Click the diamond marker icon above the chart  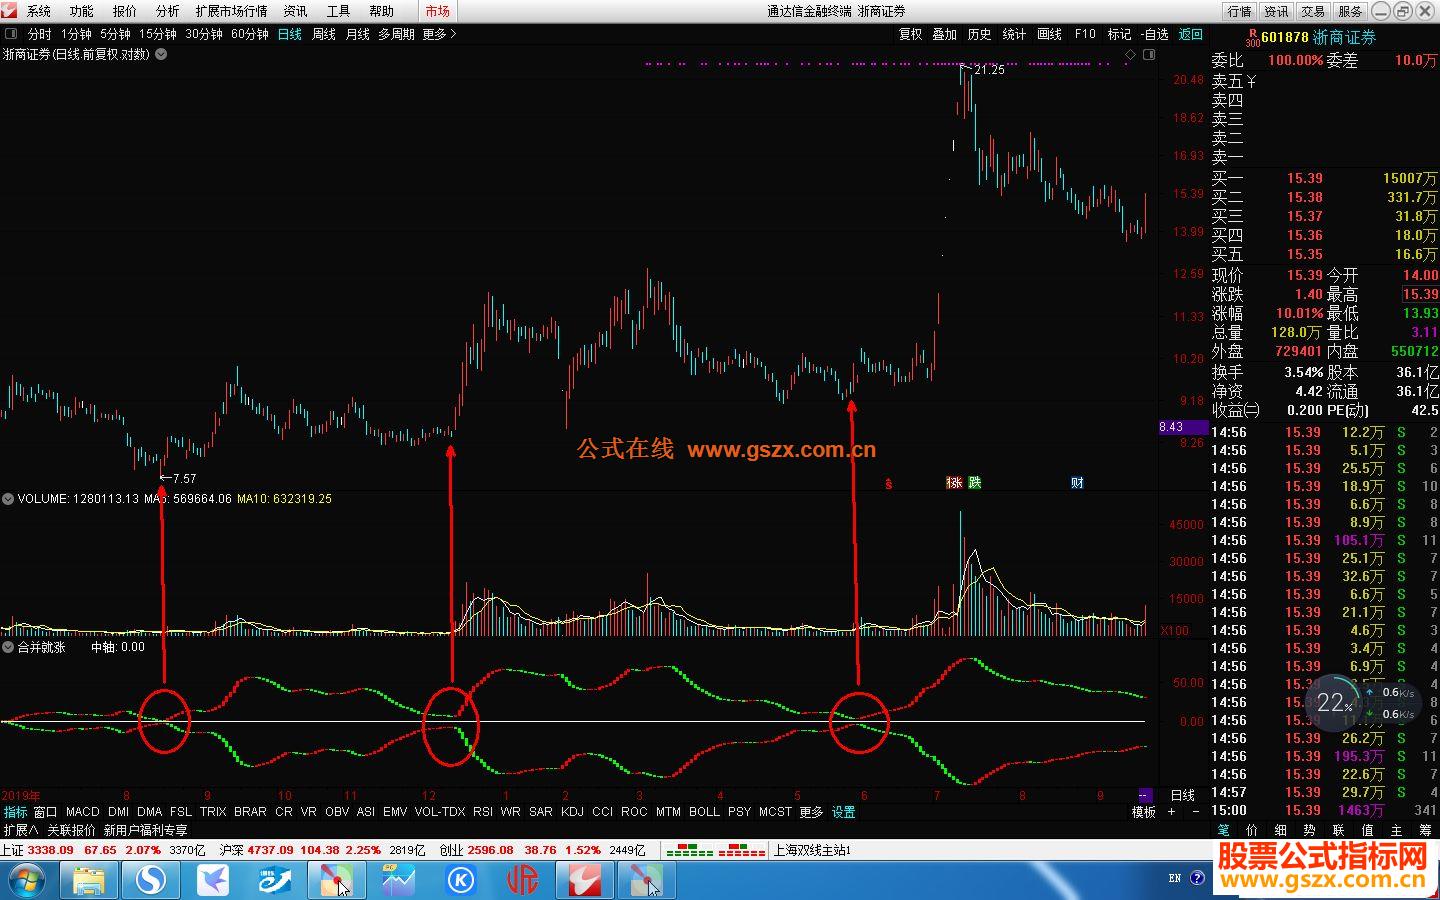(x=1131, y=54)
